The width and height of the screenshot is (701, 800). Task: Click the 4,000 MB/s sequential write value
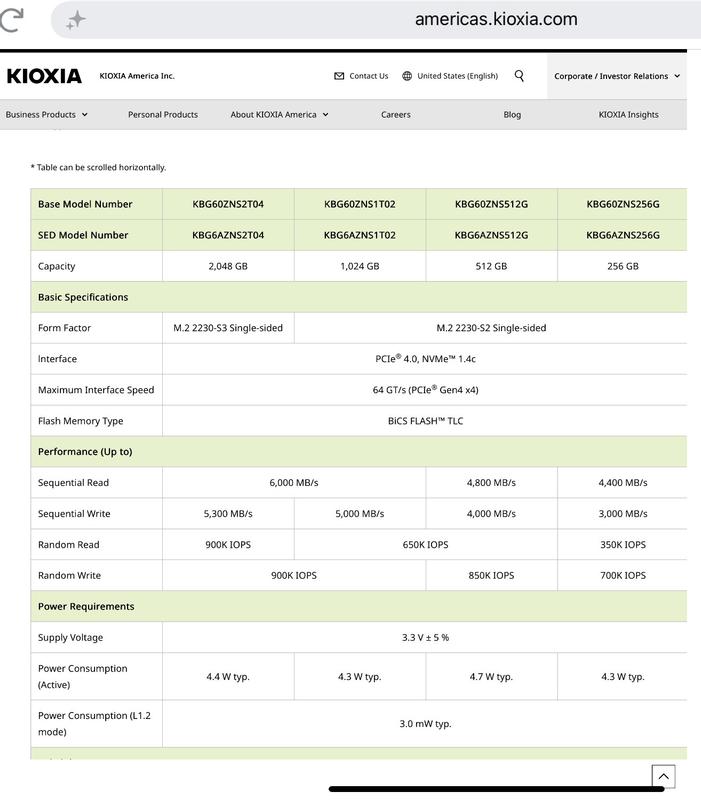tap(491, 514)
